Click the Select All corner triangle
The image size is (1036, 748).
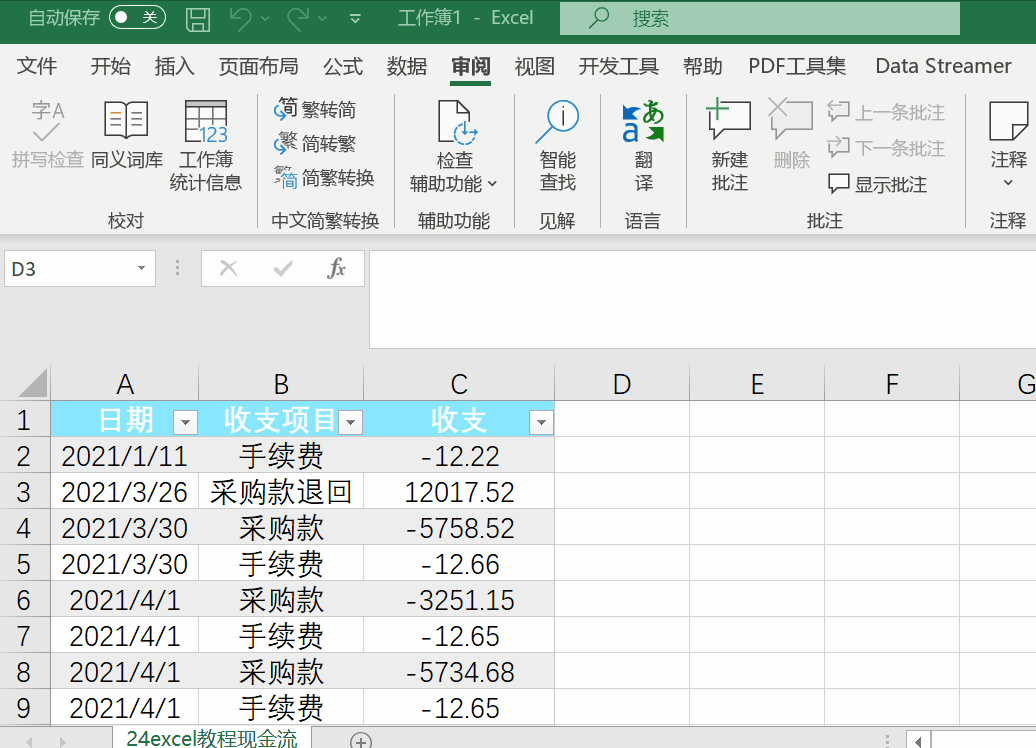tap(32, 383)
